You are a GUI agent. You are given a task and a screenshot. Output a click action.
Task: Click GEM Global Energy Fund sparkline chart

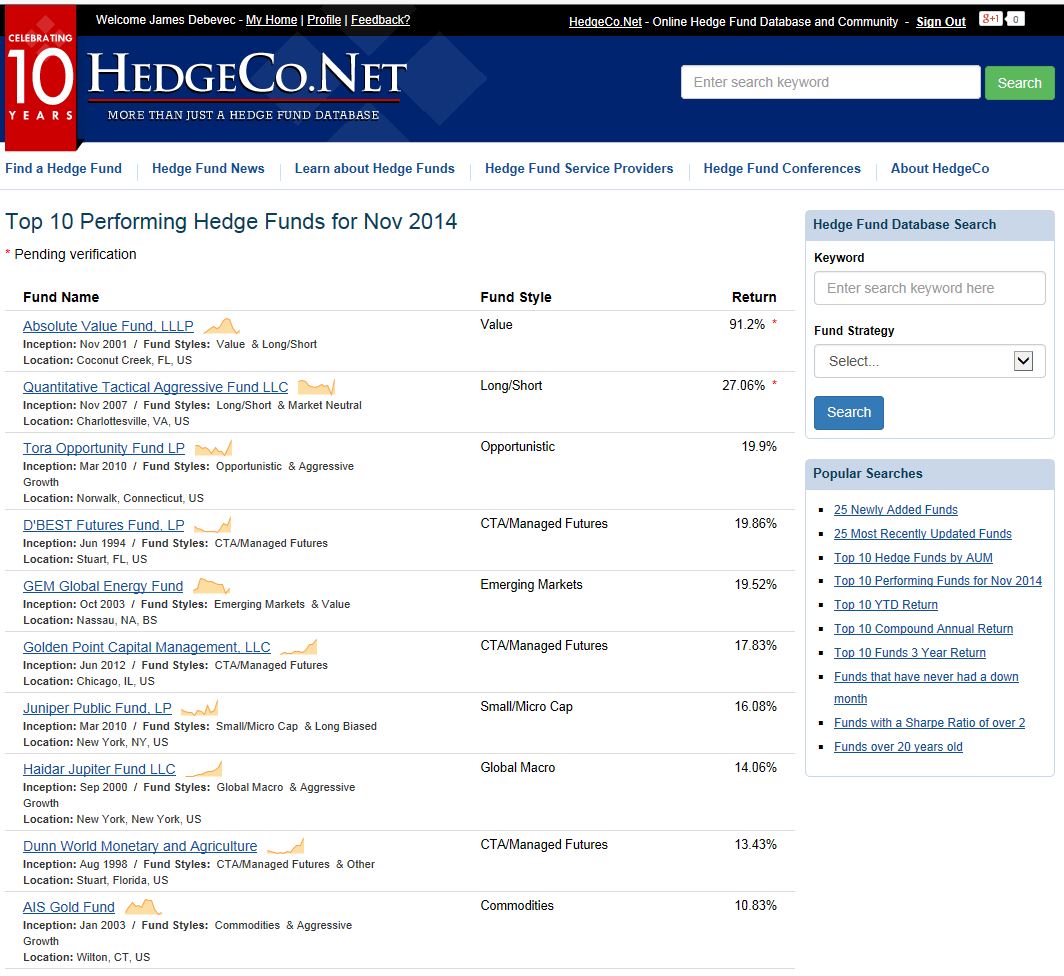212,586
